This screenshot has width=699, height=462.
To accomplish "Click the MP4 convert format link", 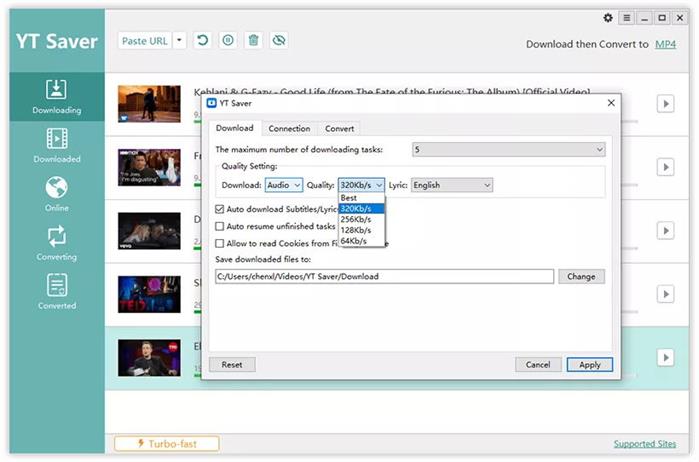I will (x=665, y=44).
